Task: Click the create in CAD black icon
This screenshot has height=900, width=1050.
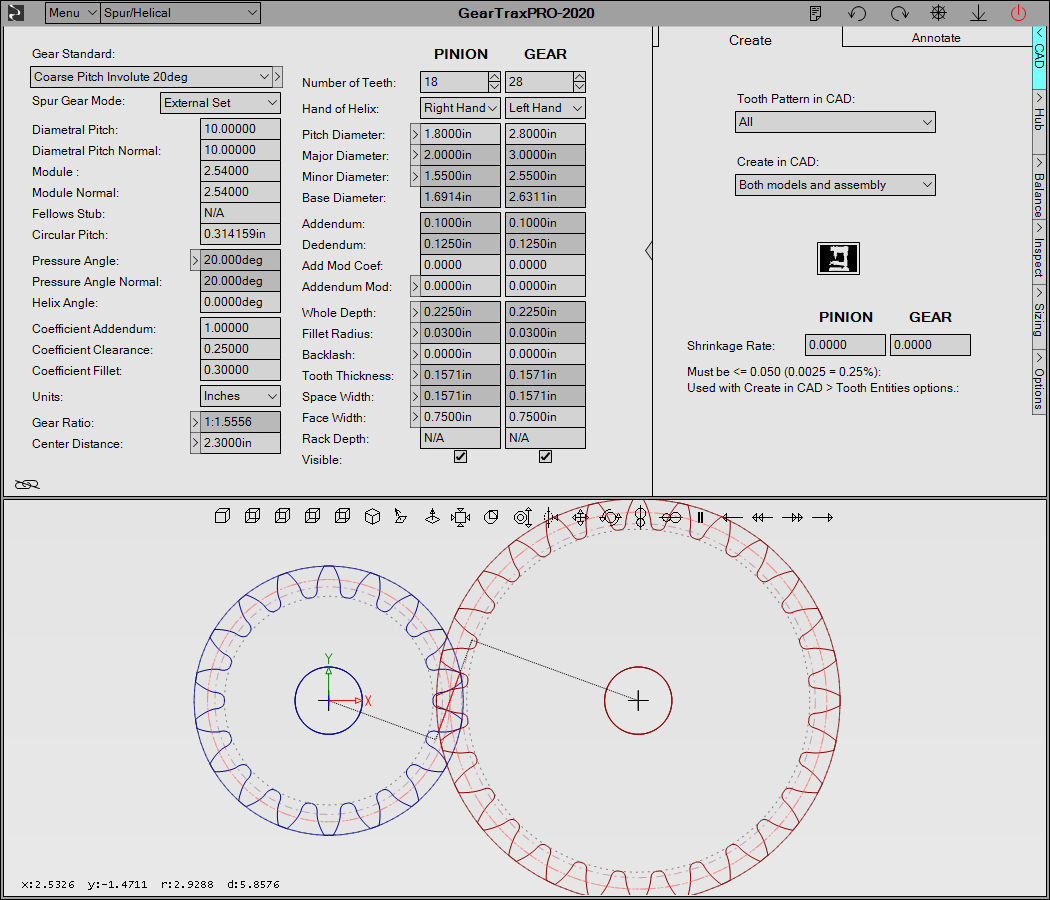Action: coord(838,258)
